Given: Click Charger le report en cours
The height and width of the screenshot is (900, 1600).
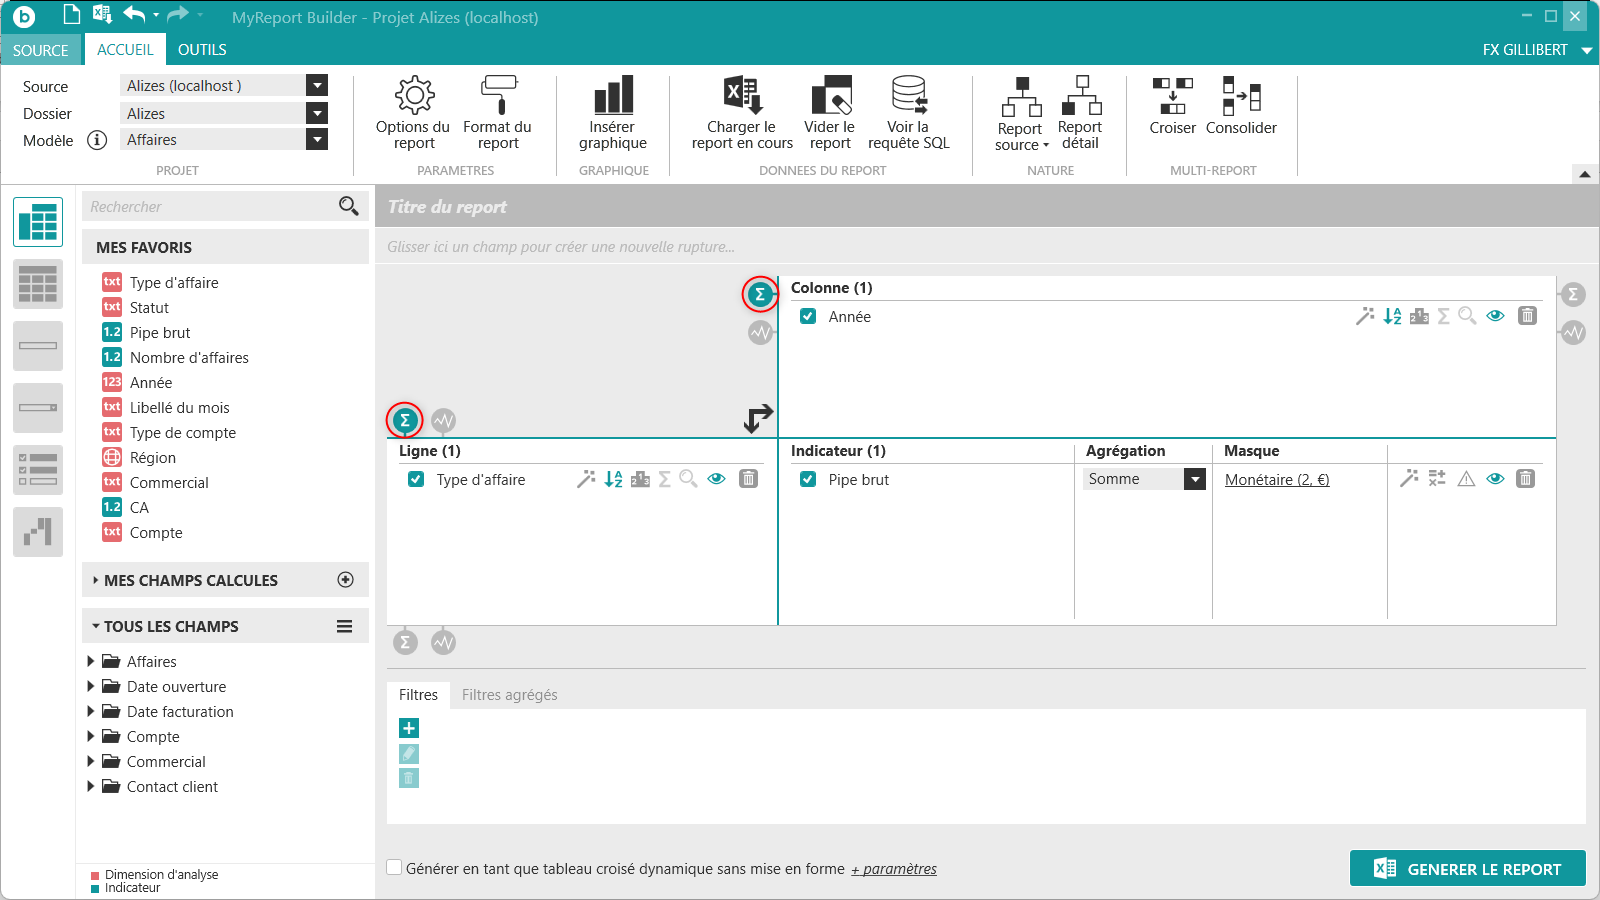Looking at the screenshot, I should pyautogui.click(x=742, y=112).
